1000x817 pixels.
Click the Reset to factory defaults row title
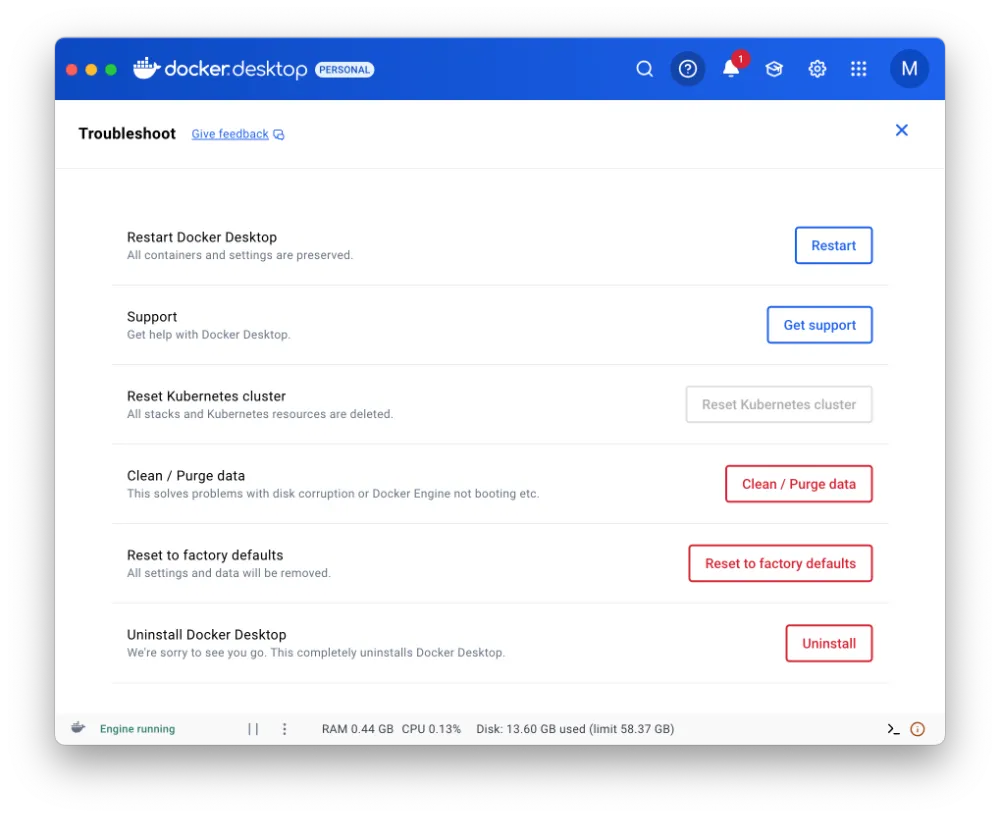pos(205,555)
